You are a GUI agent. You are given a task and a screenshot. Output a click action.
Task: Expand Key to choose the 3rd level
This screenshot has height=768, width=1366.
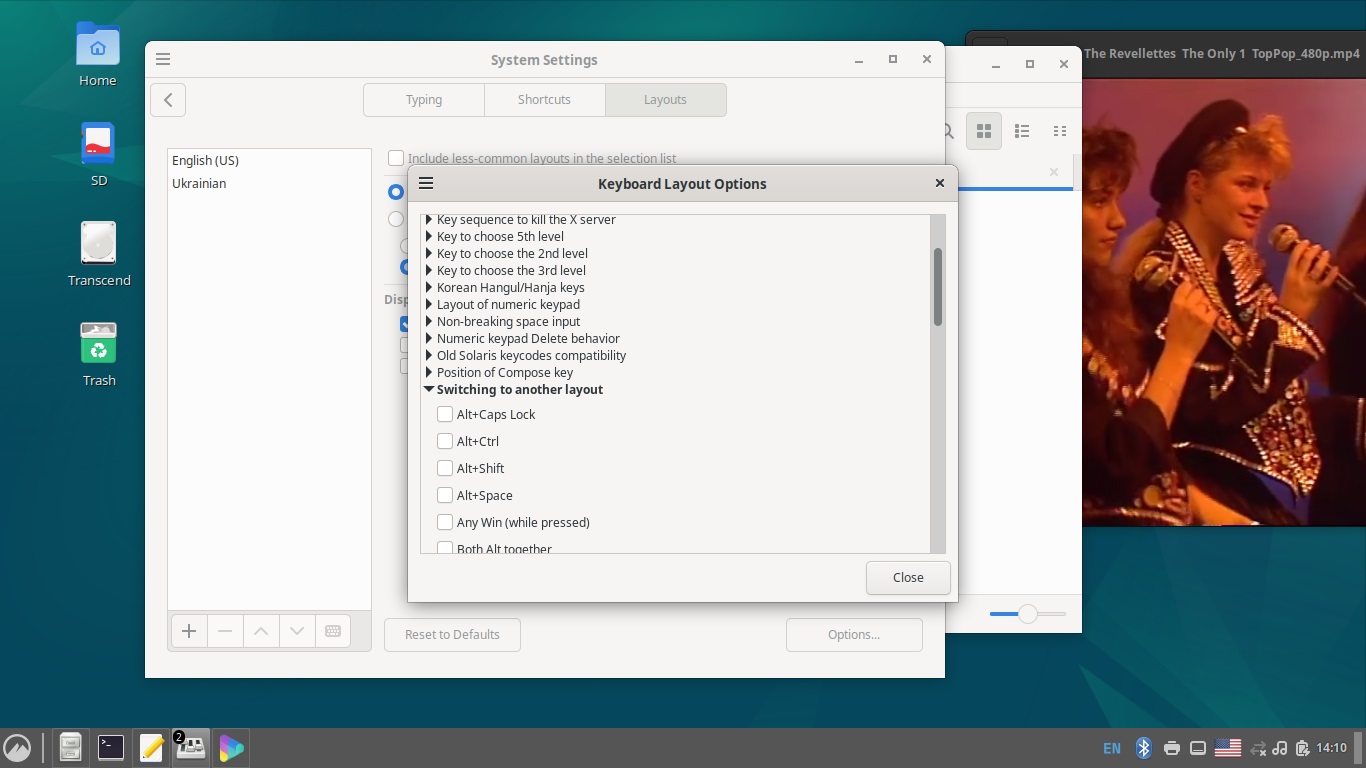(x=429, y=270)
